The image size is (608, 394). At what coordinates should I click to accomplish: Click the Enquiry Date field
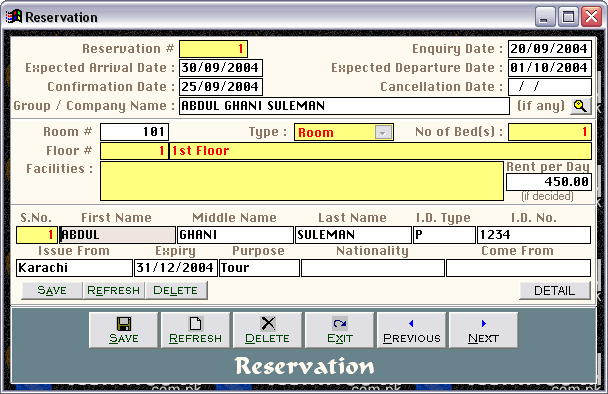click(x=550, y=49)
